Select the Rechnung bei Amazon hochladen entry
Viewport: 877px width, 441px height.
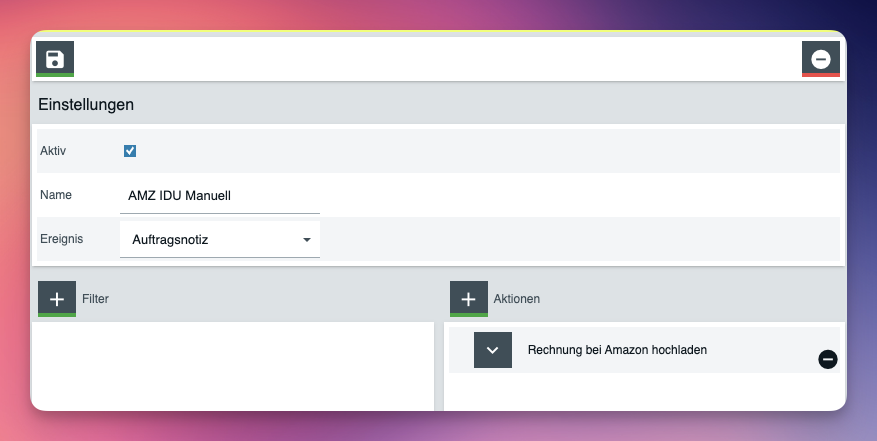point(618,349)
